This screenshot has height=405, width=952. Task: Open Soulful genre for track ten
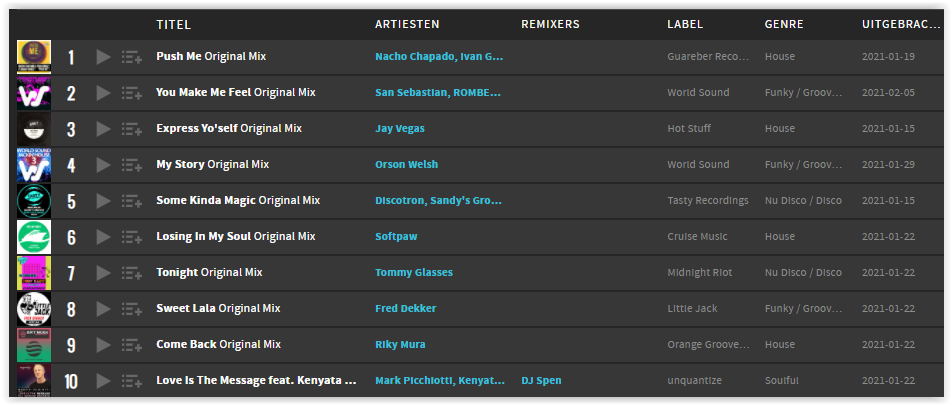click(781, 381)
